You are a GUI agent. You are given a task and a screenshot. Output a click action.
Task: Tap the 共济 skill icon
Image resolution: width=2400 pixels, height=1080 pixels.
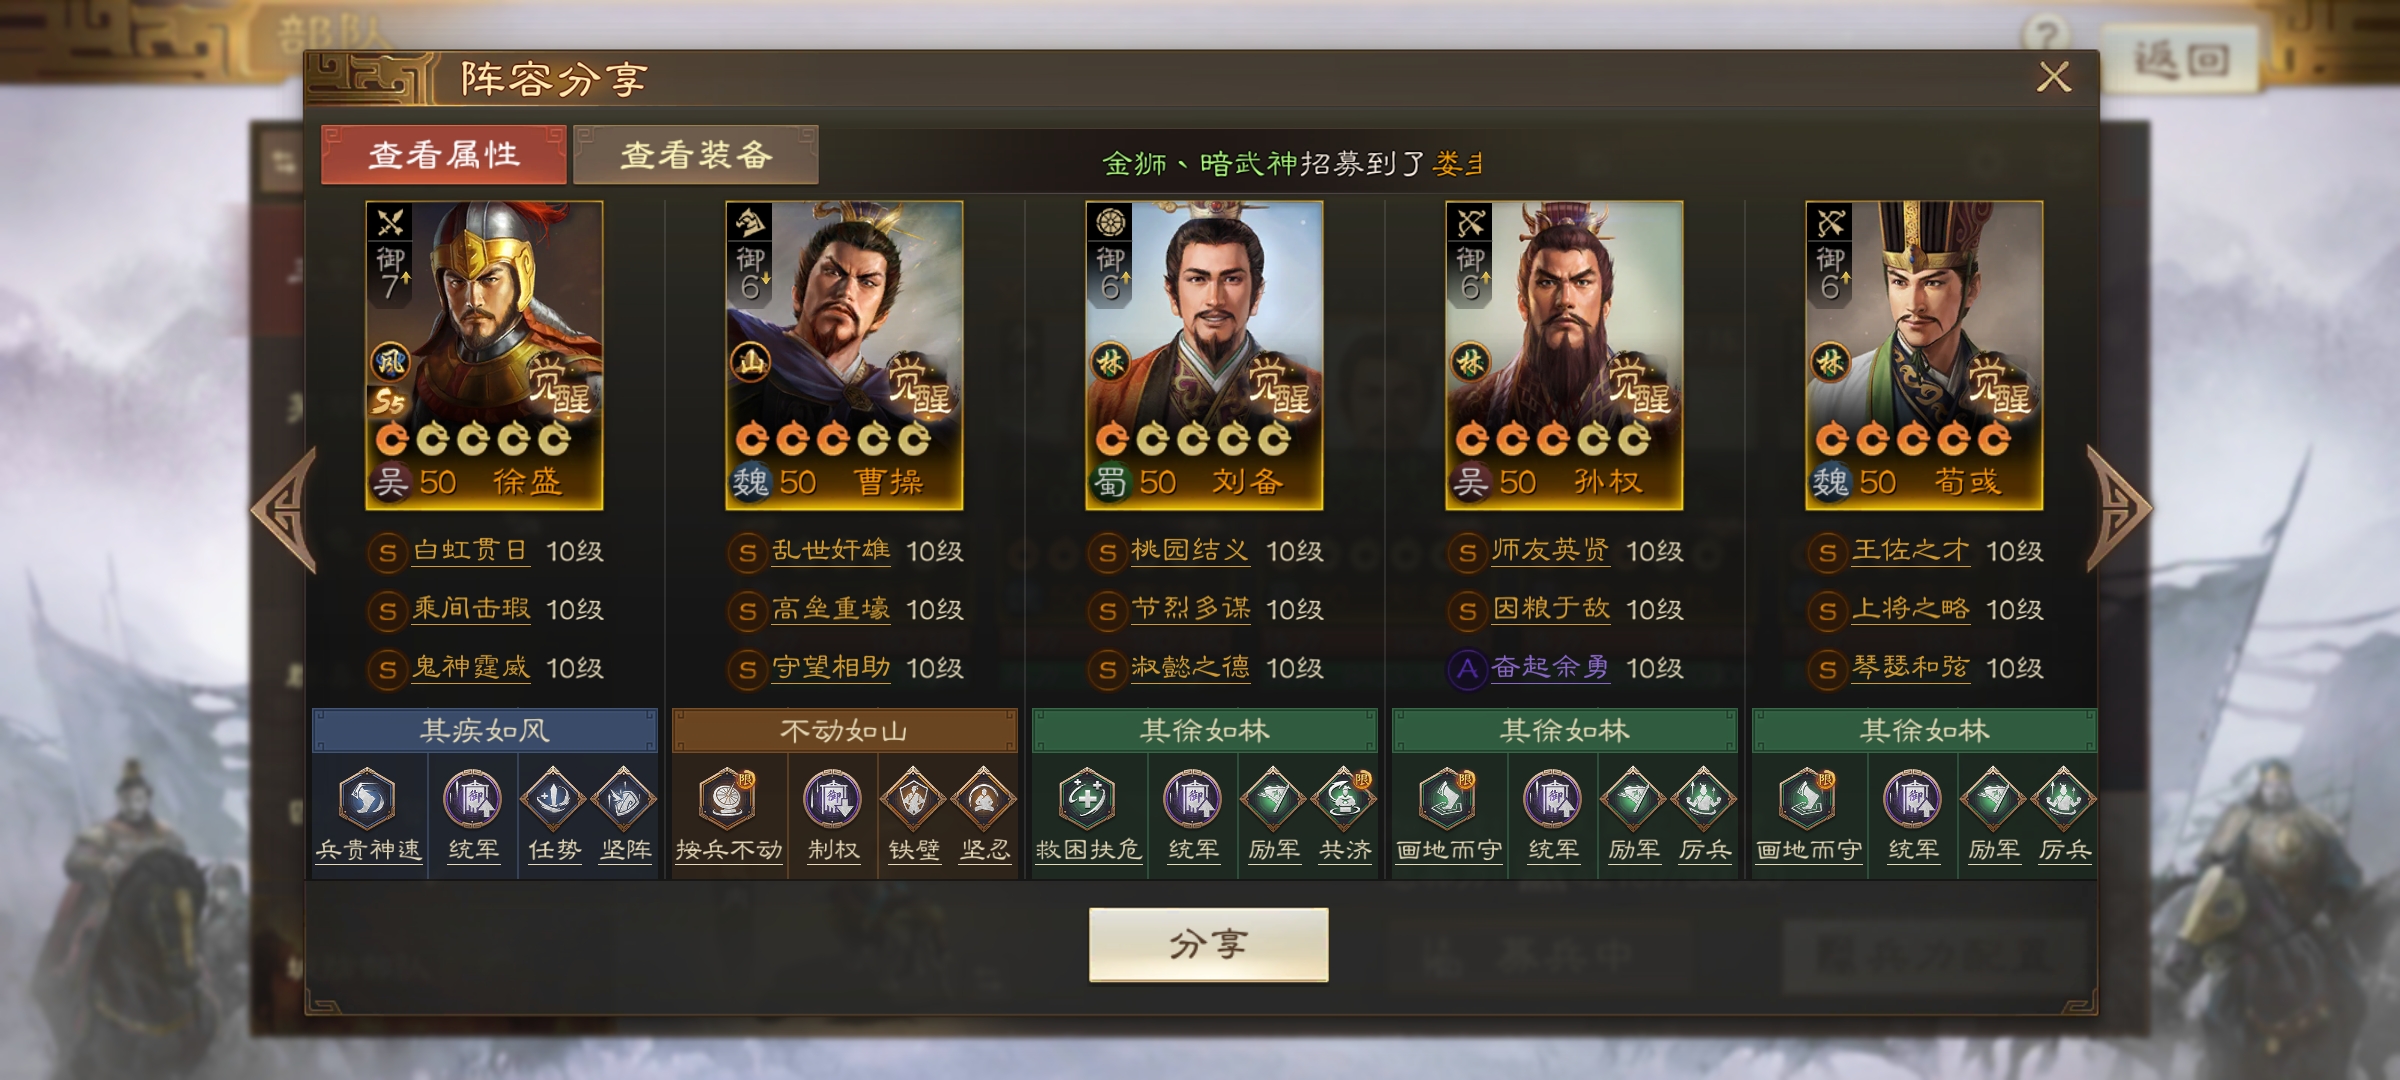(1344, 799)
